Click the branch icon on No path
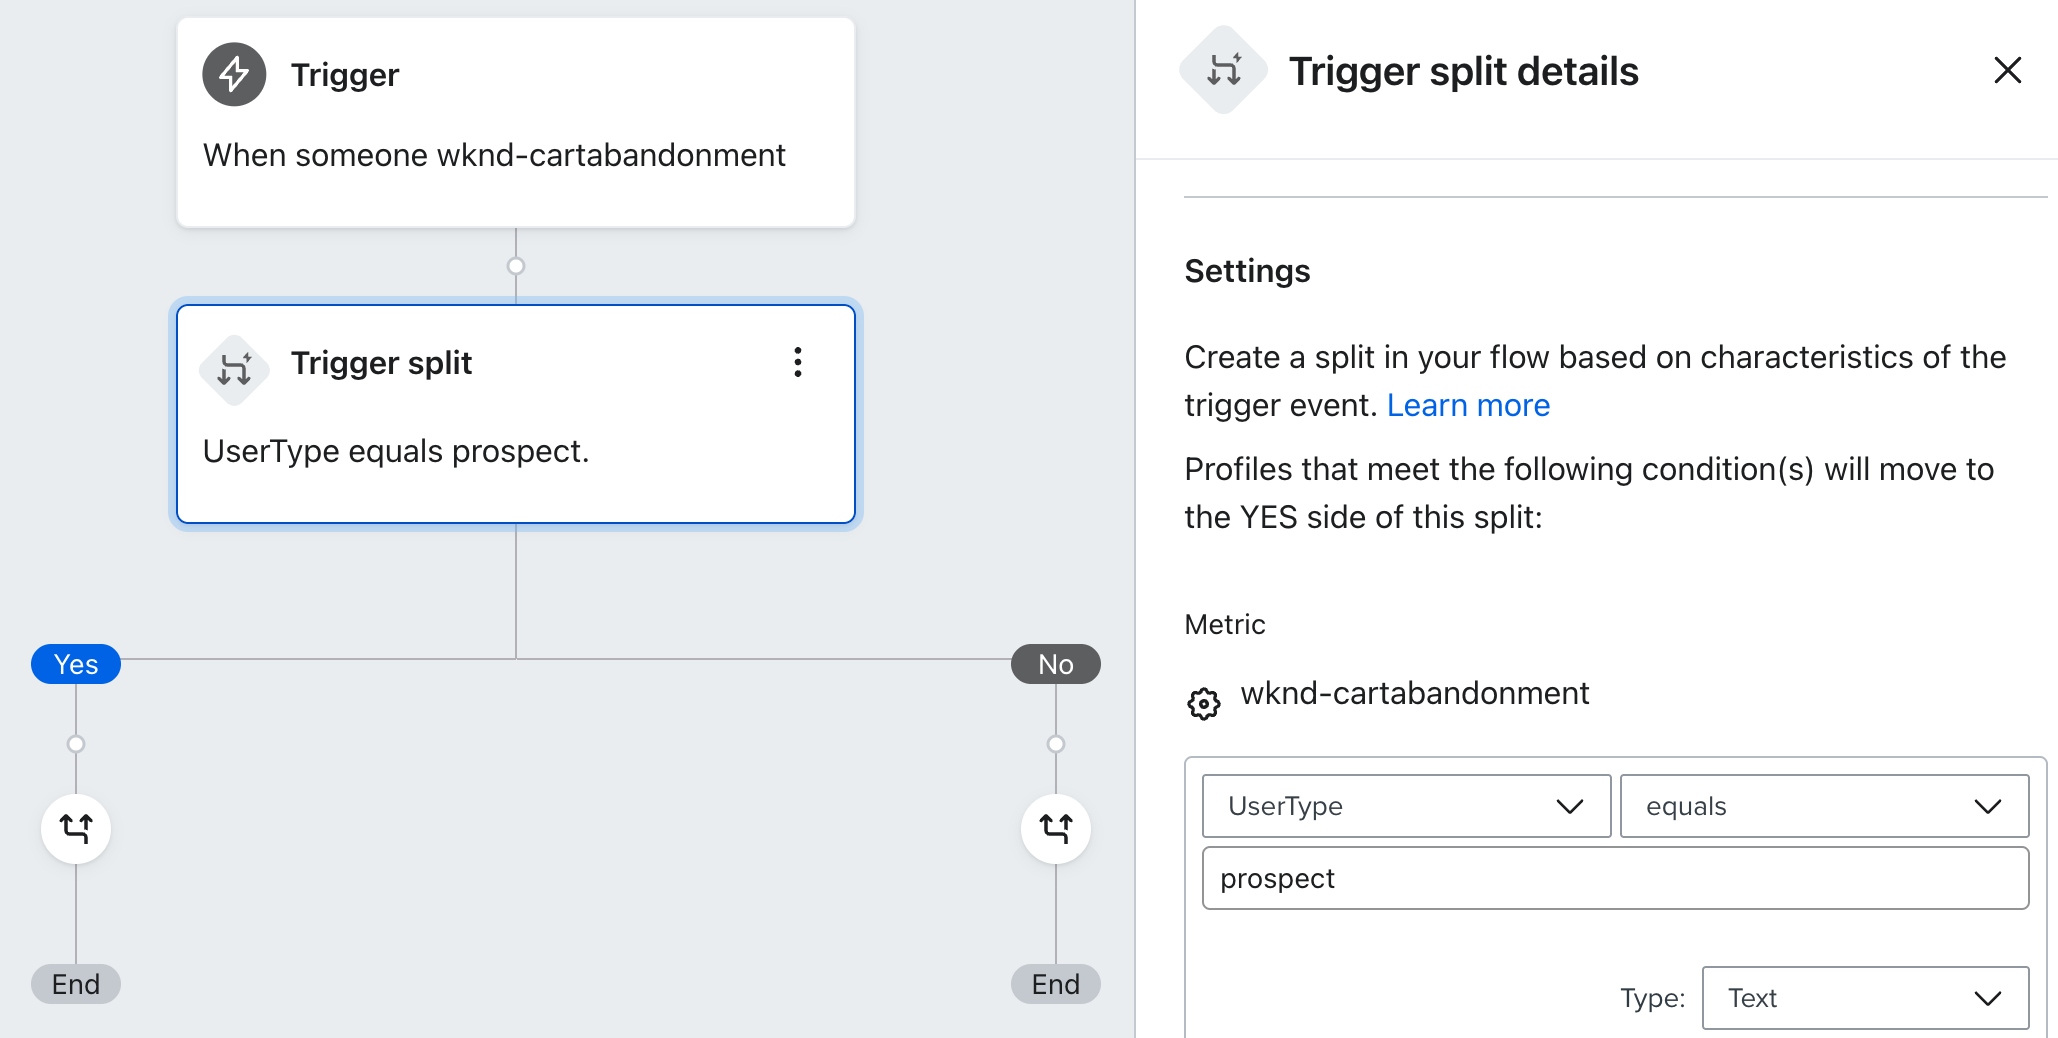Viewport: 2058px width, 1038px height. coord(1055,828)
